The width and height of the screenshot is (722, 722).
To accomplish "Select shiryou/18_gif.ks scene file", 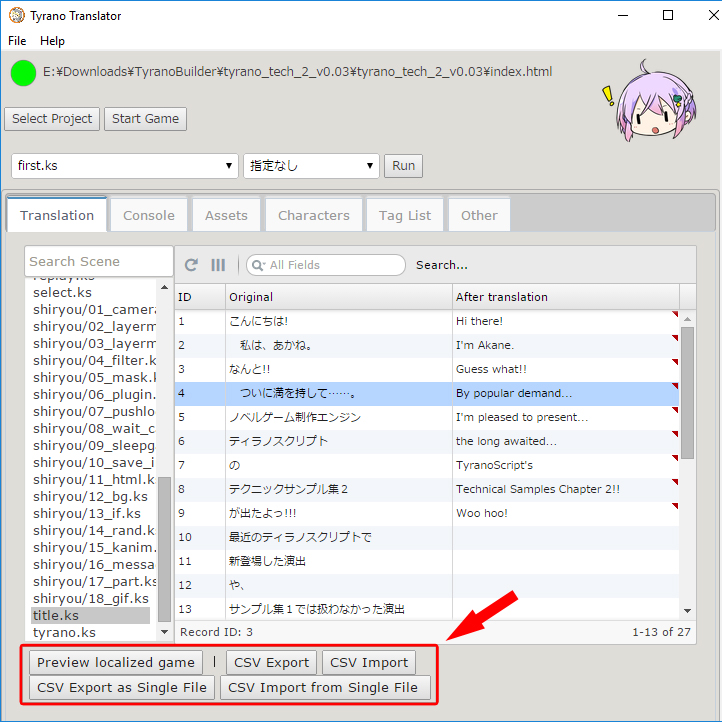I will point(91,598).
